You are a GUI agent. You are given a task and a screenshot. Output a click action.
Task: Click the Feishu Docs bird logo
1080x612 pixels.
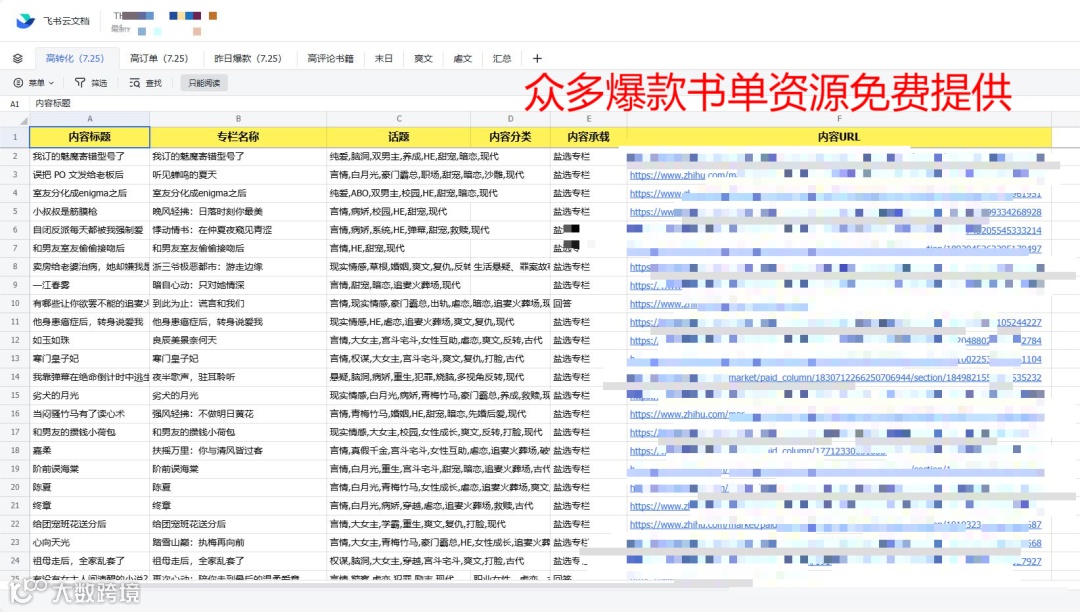click(x=25, y=21)
